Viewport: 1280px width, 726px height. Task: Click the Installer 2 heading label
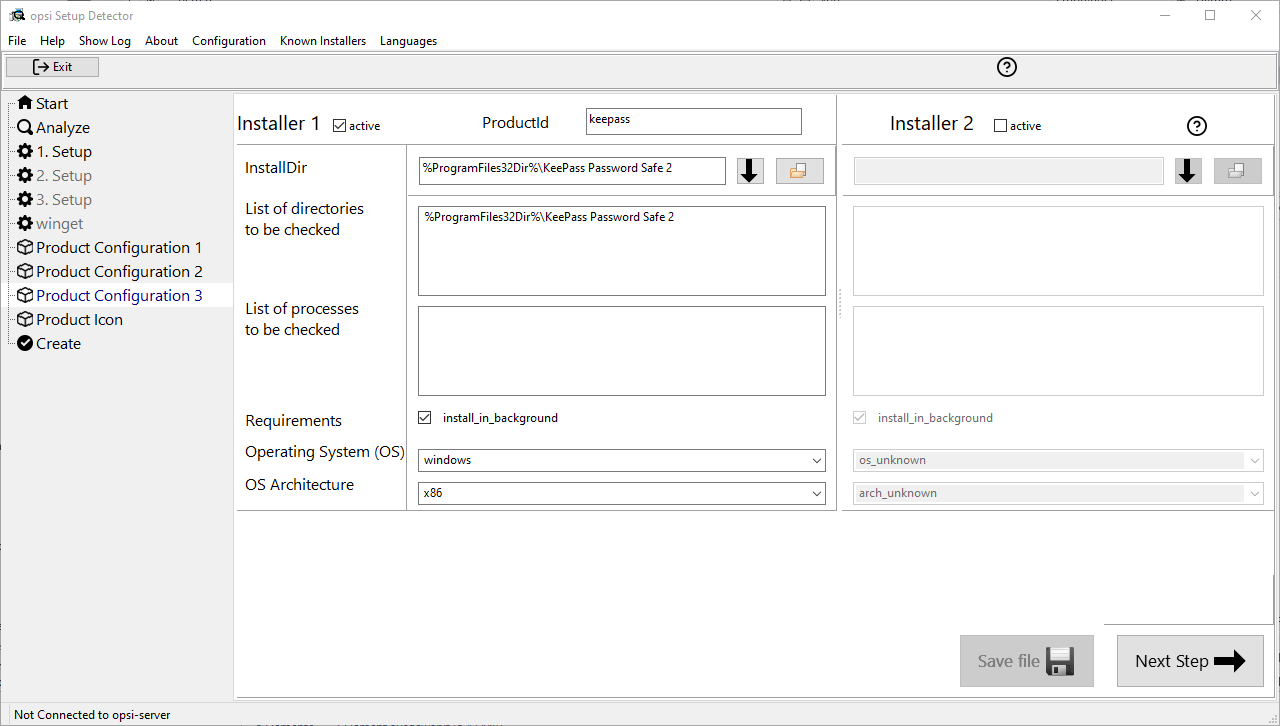[x=931, y=124]
